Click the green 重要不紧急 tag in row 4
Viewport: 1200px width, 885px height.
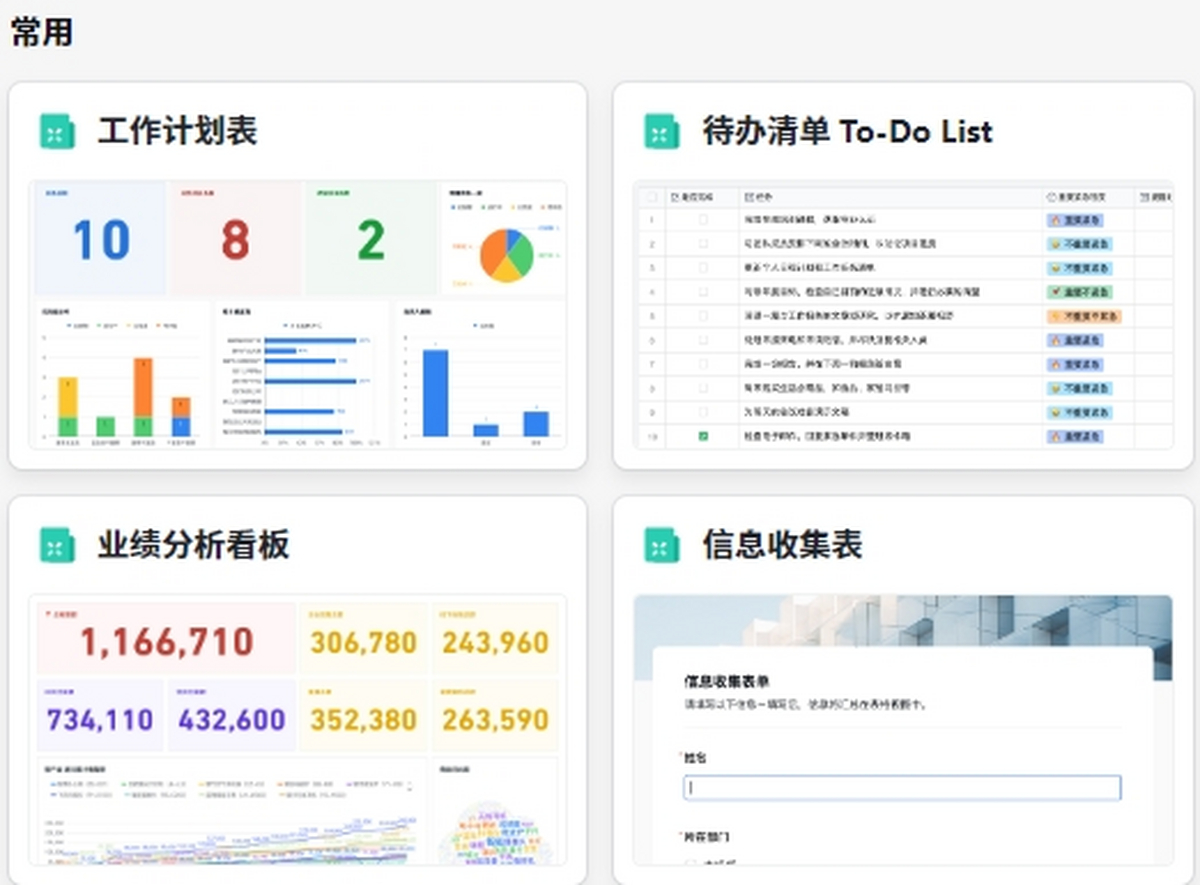[x=1079, y=292]
